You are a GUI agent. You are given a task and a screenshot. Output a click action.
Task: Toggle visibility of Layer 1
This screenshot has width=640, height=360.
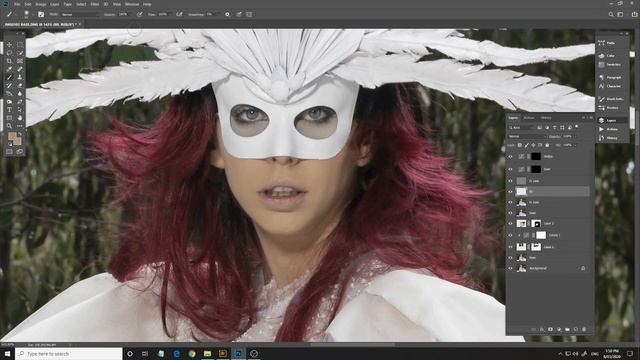510,247
